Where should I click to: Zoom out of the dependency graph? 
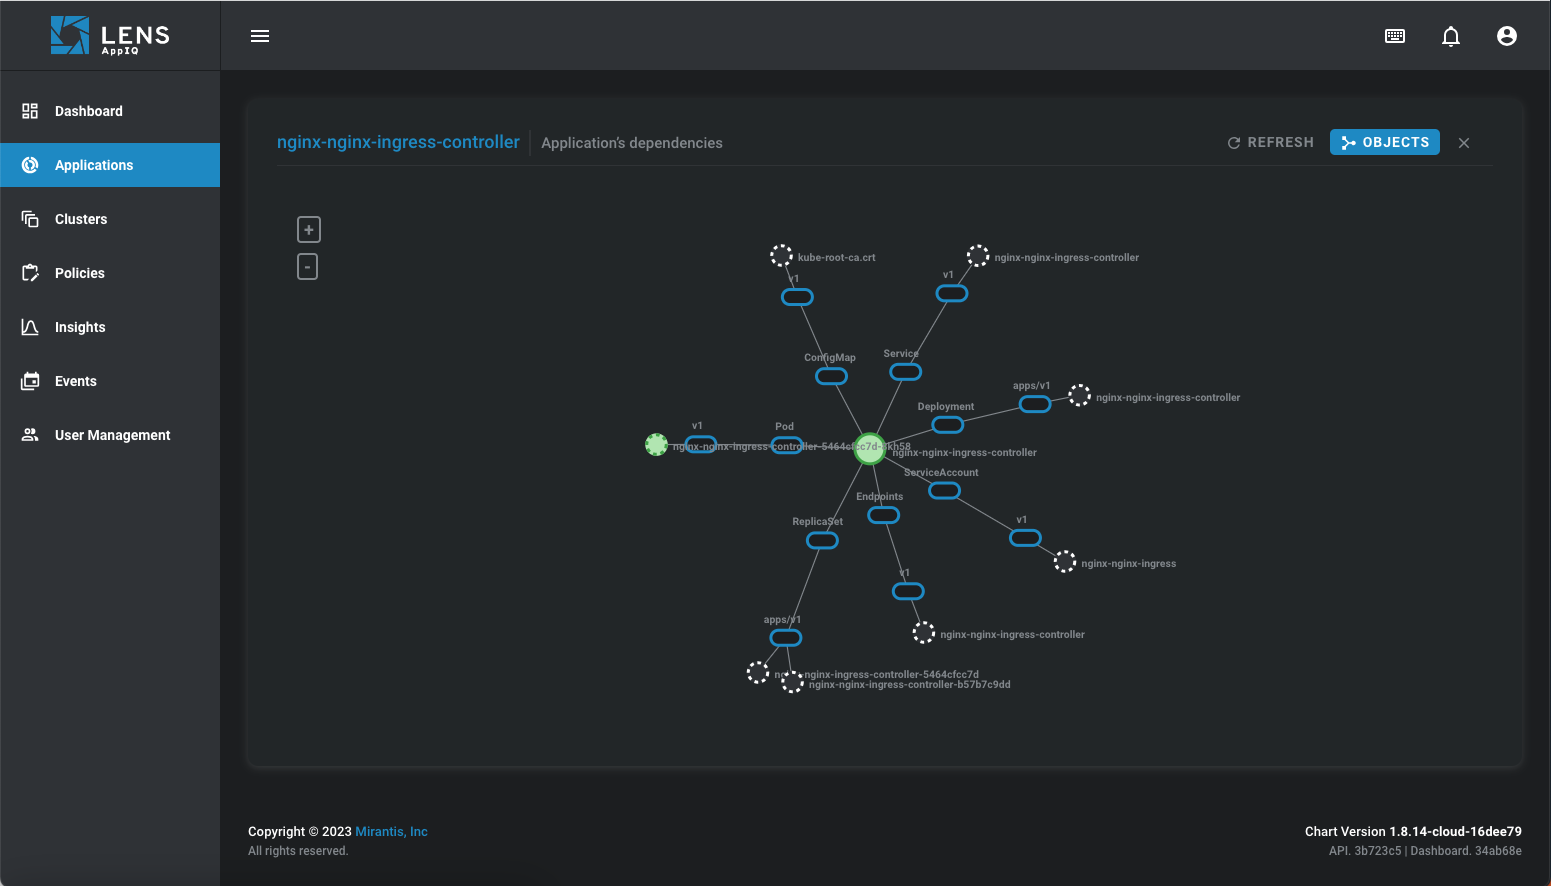coord(308,267)
